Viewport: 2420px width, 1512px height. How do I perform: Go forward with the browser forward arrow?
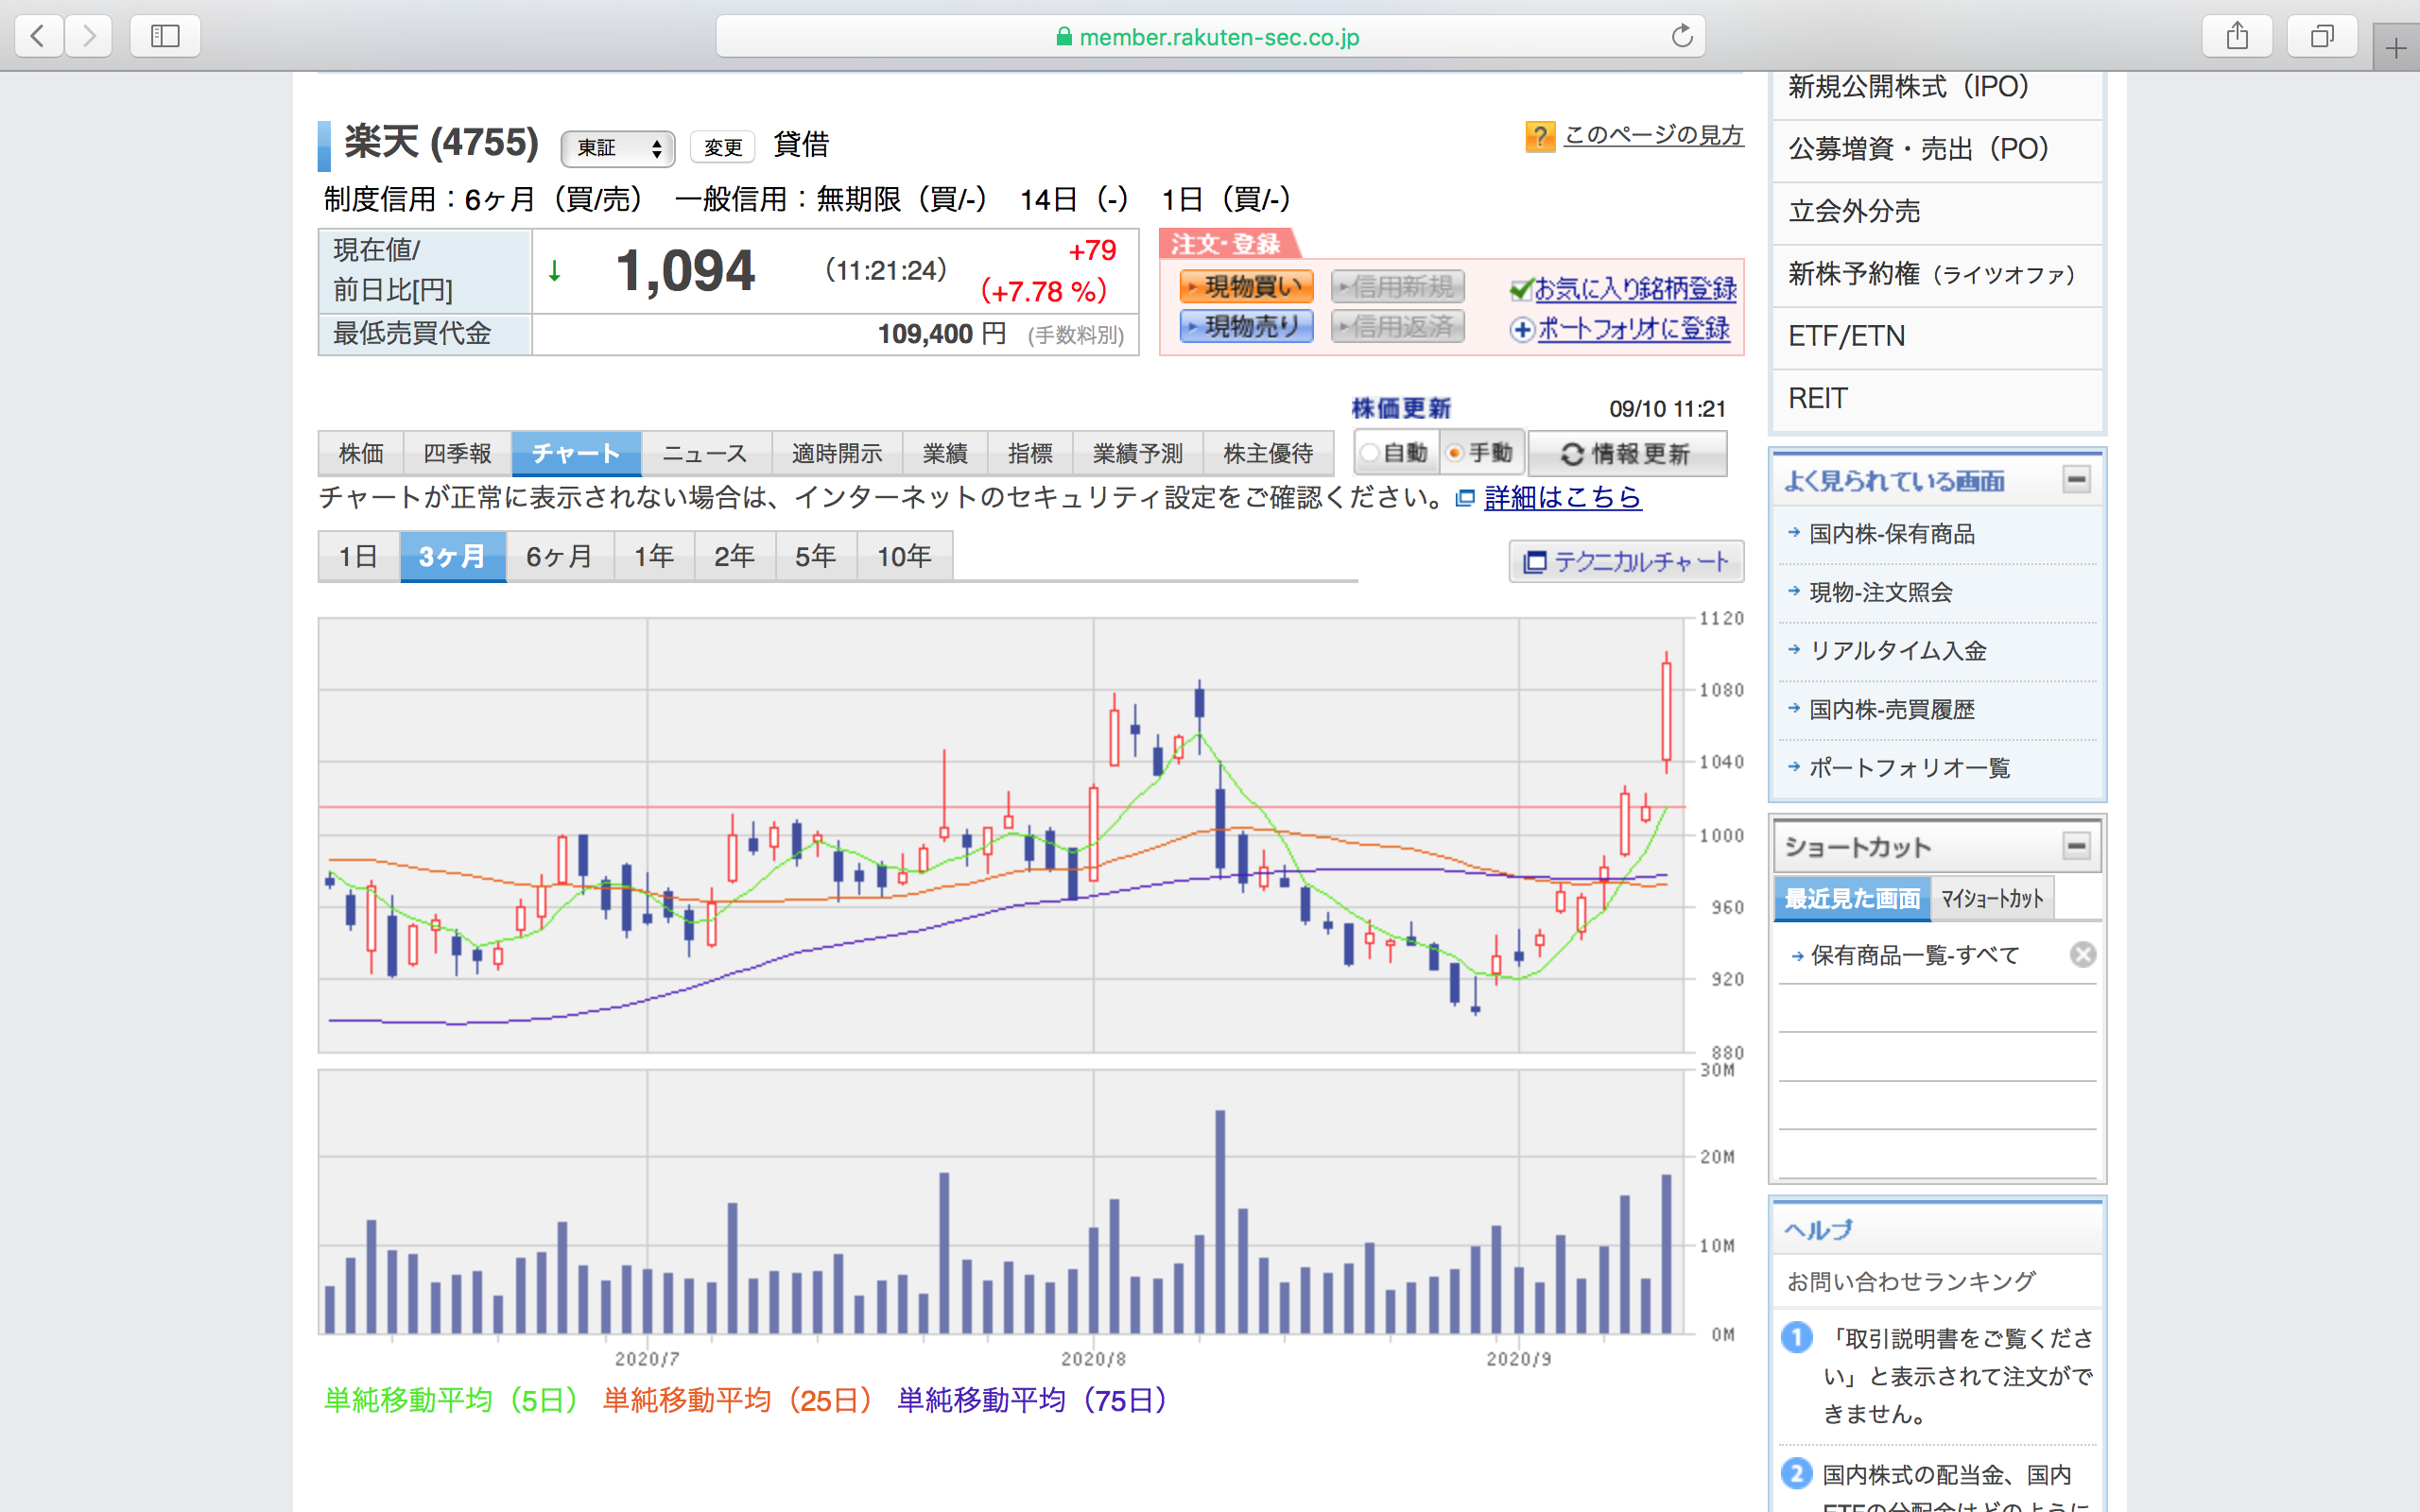click(89, 37)
